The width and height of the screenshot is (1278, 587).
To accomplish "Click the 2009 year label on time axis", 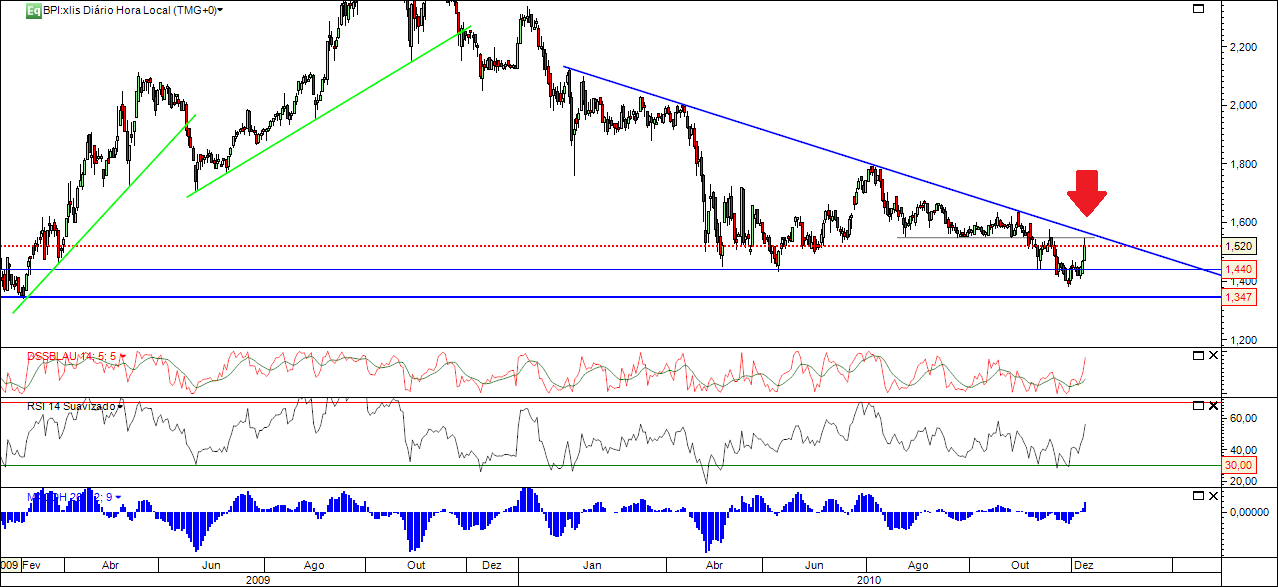I will click(258, 579).
